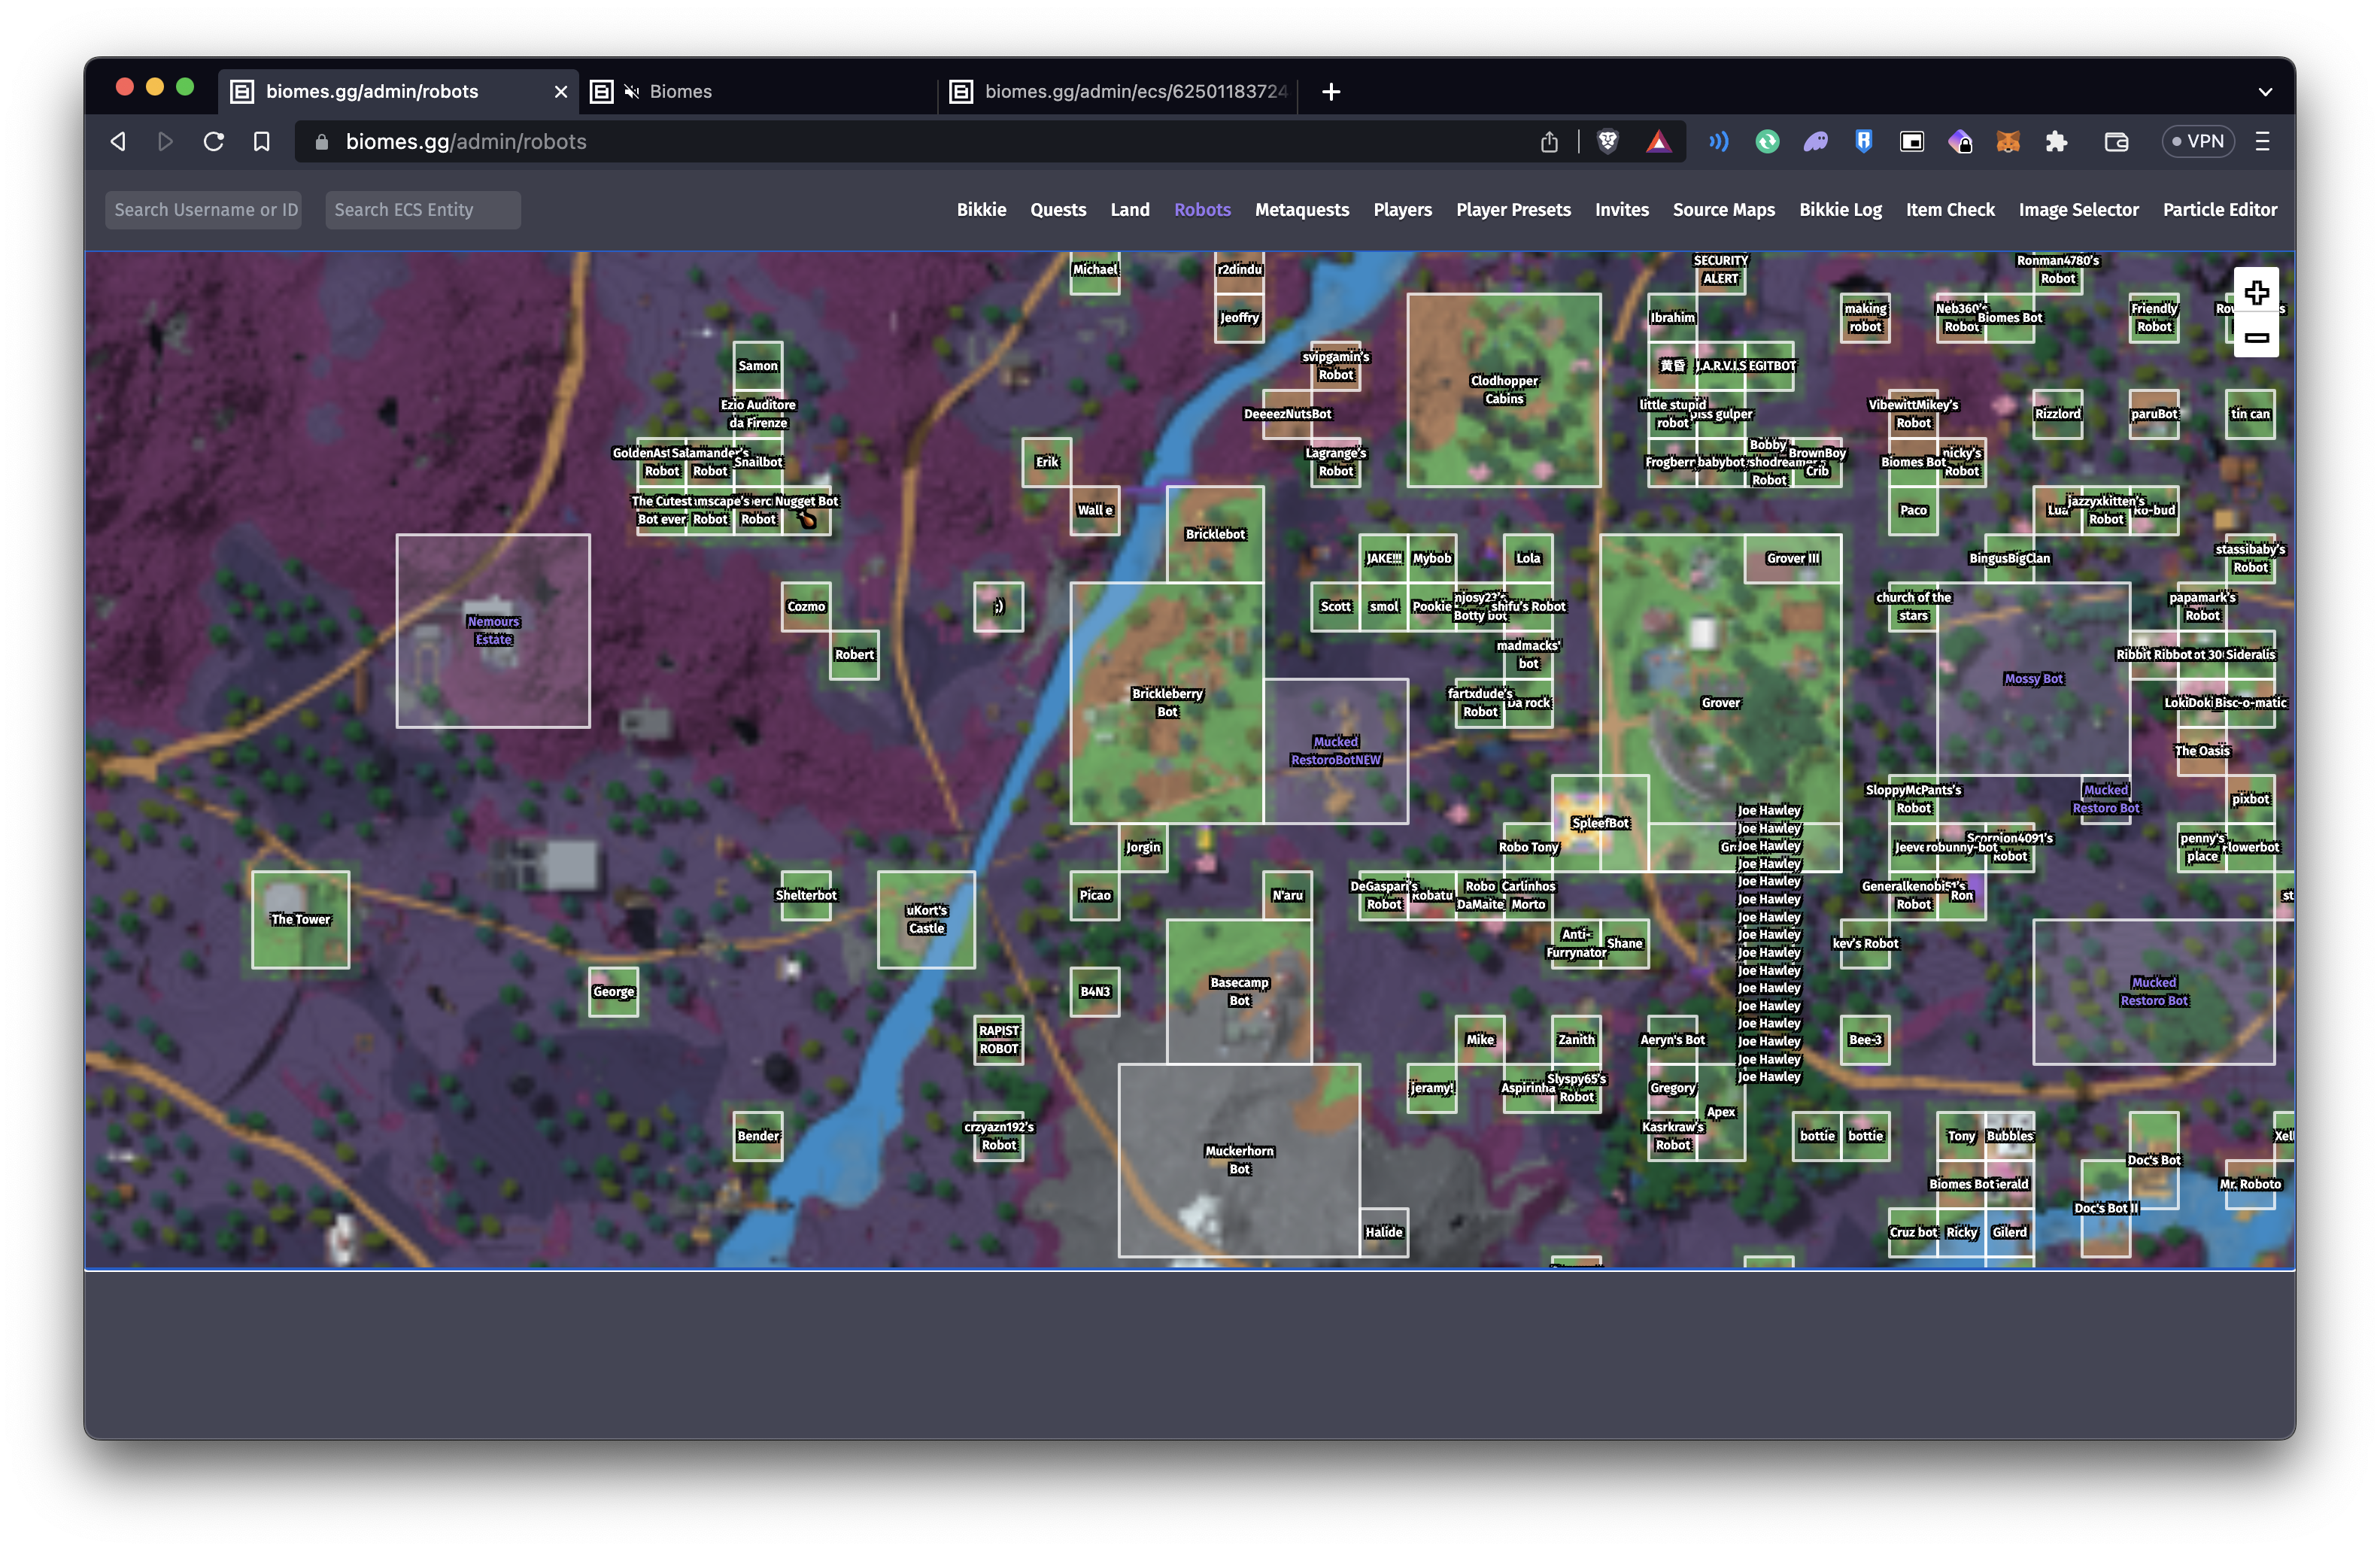Focus the Search Username or ID field

(x=204, y=210)
